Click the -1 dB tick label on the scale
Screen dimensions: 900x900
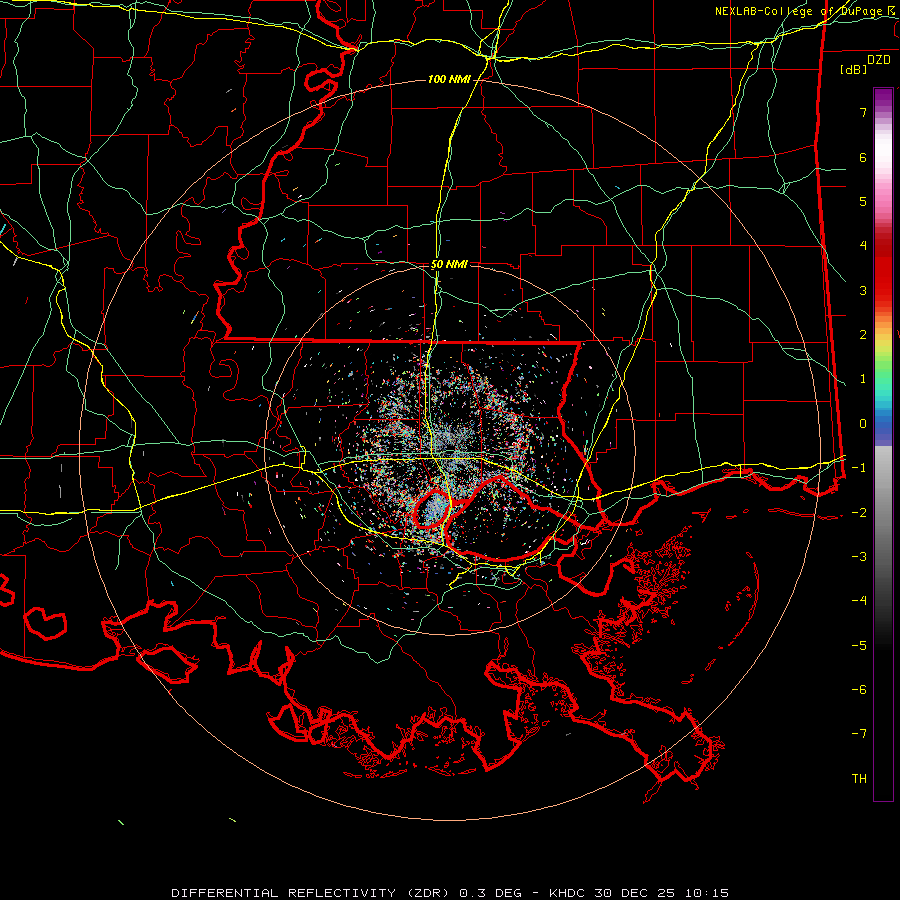pyautogui.click(x=859, y=468)
